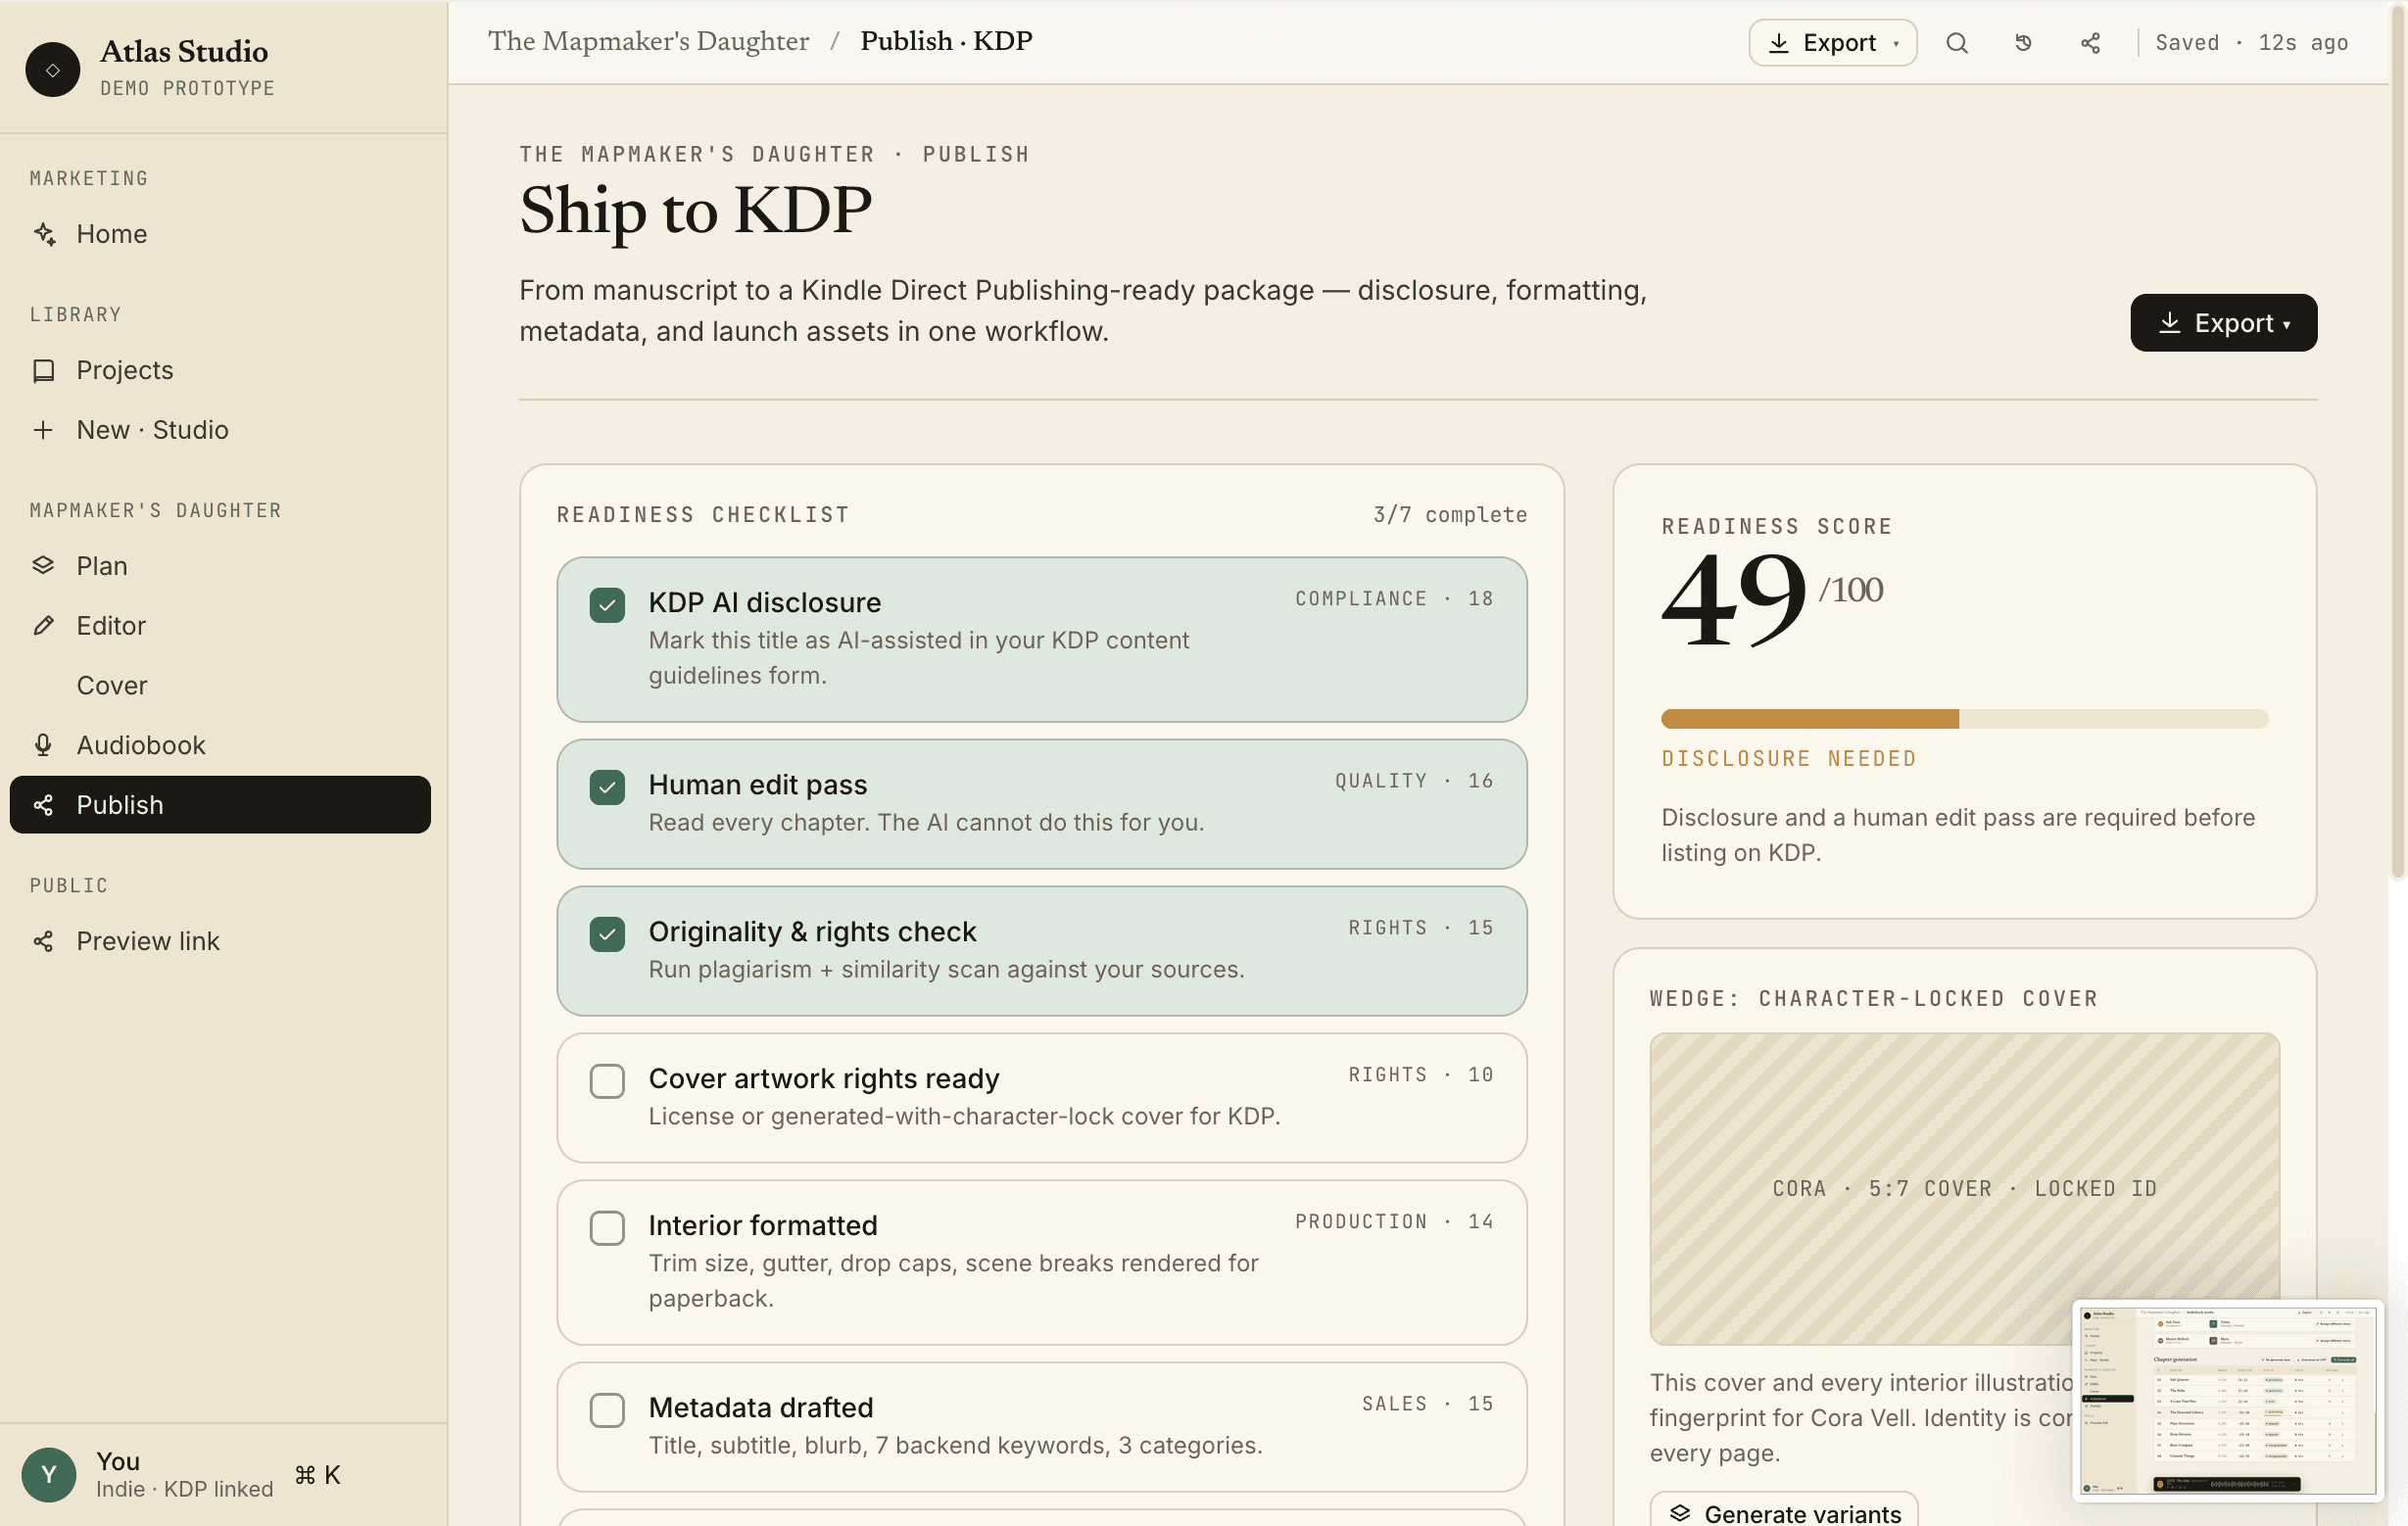The height and width of the screenshot is (1526, 2408).
Task: Click the Human edit pass title
Action: pos(758,785)
